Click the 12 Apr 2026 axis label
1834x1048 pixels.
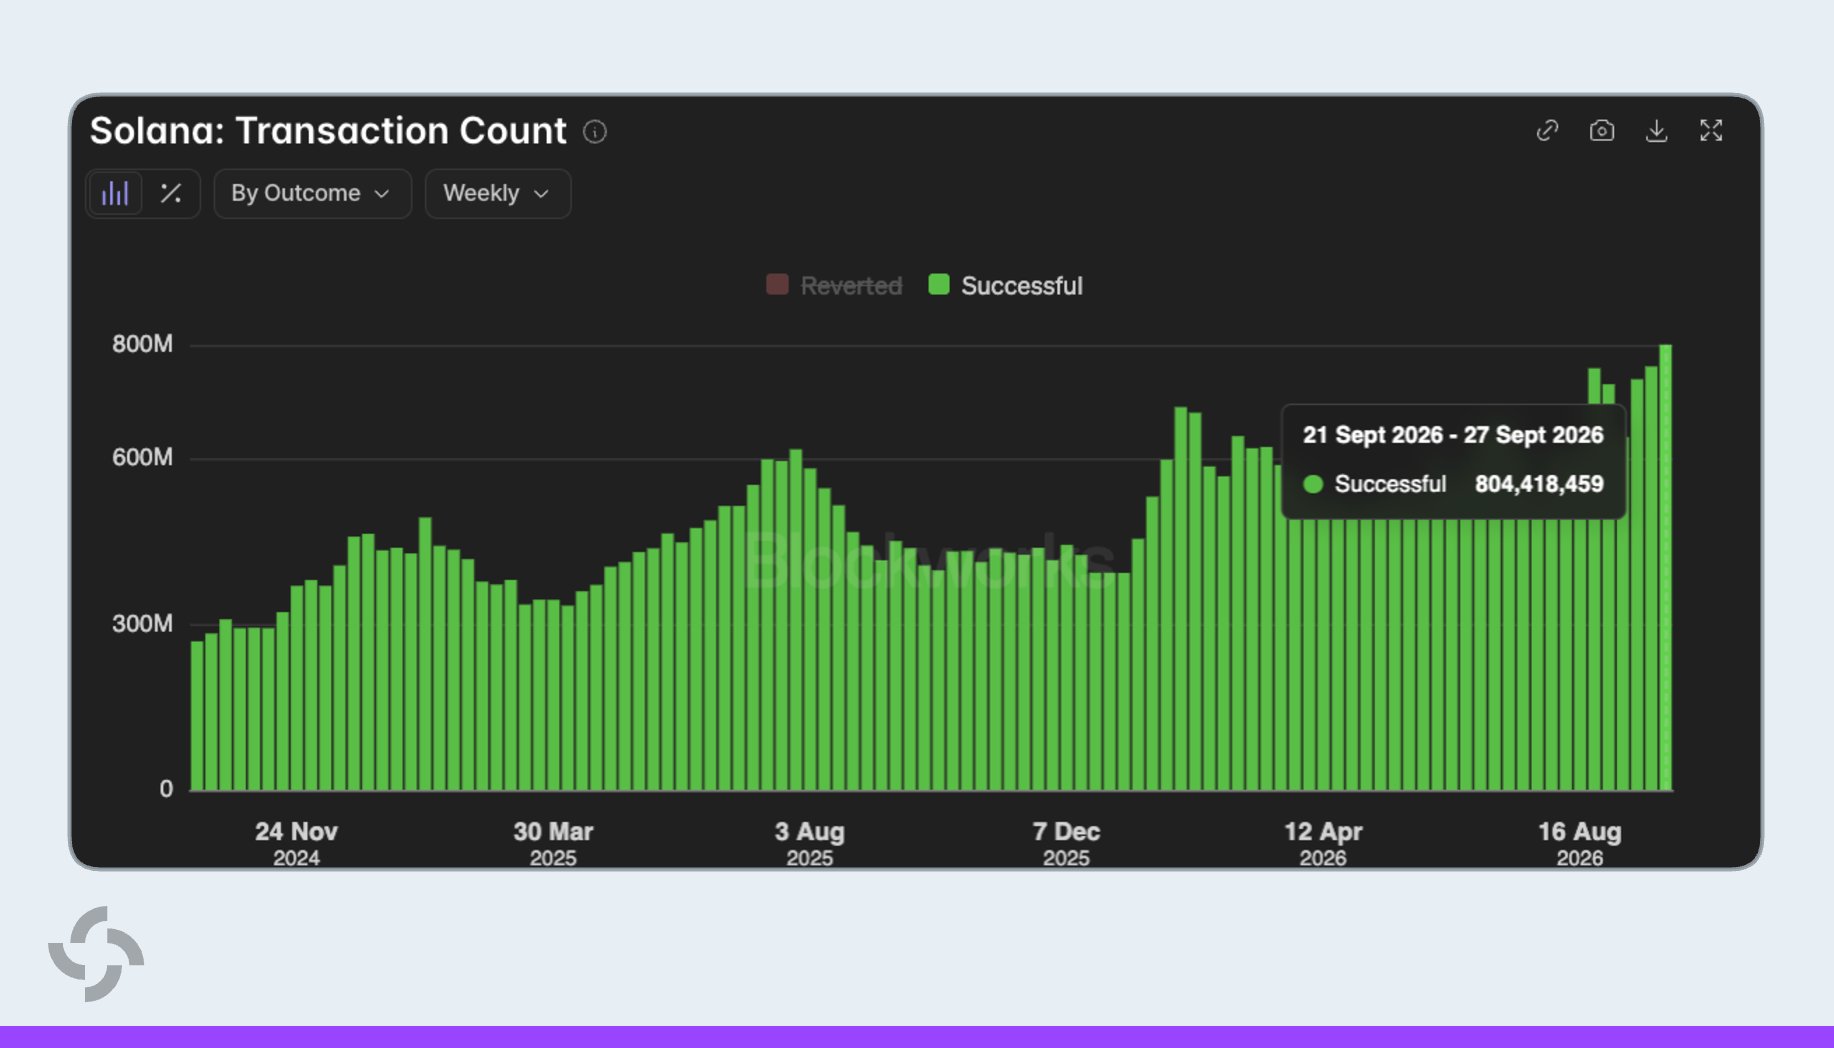[1323, 843]
